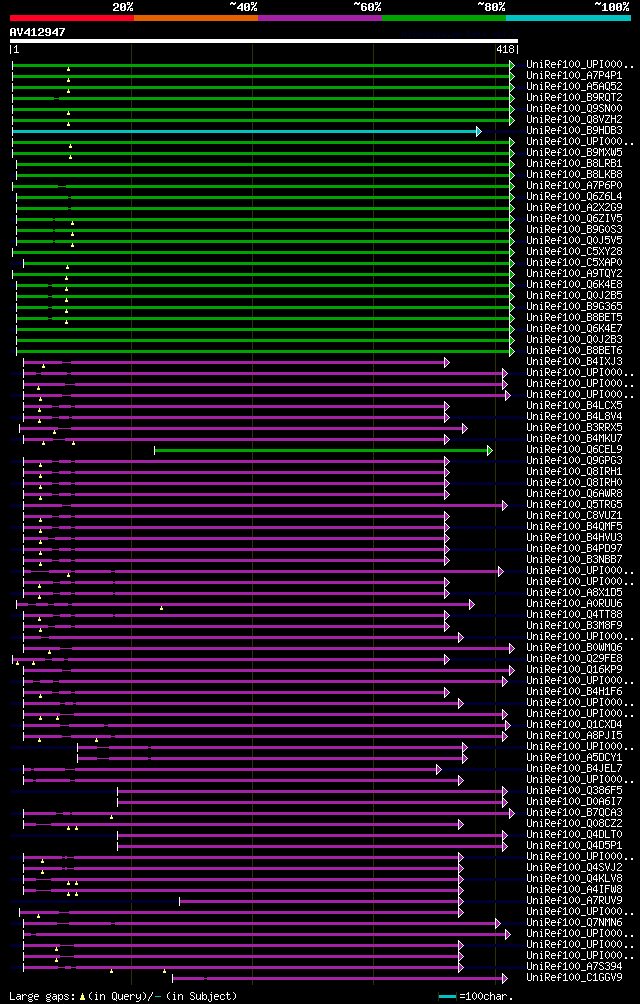This screenshot has height=1004, width=640.
Task: Click the UniRef100_B4L8V4 label
Action: pyautogui.click(x=574, y=416)
